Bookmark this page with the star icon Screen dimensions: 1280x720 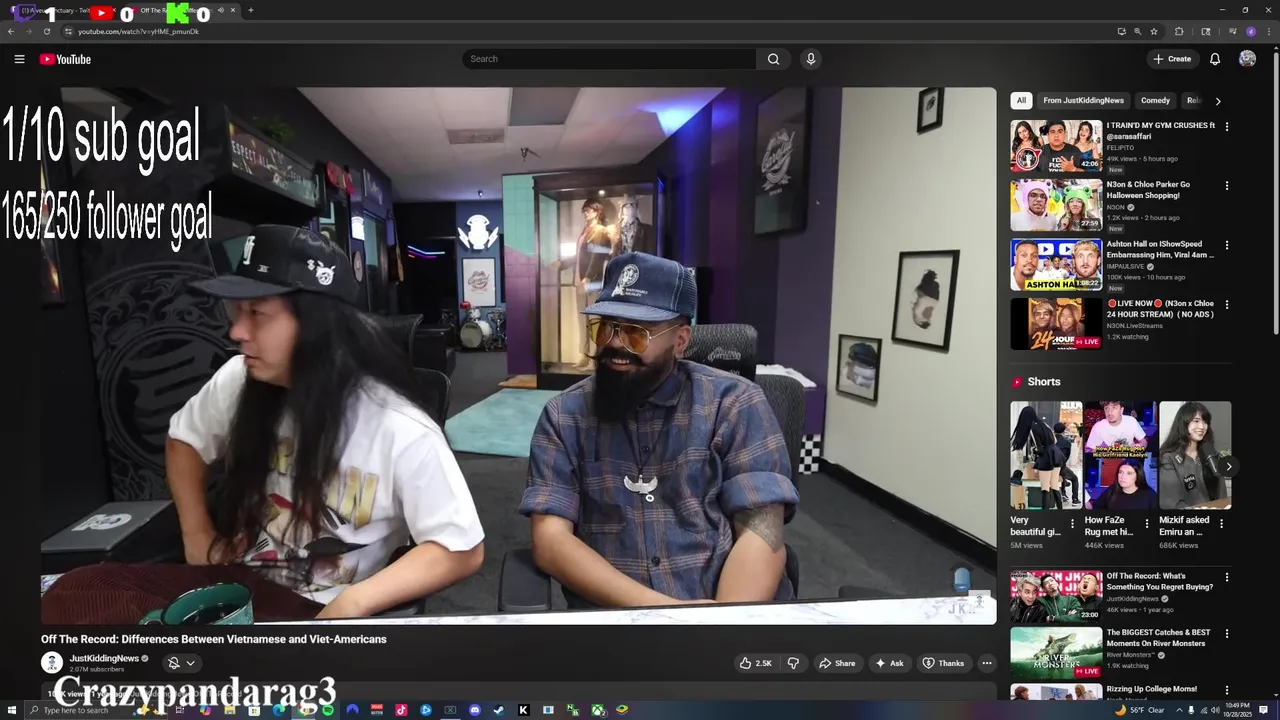(x=1153, y=31)
